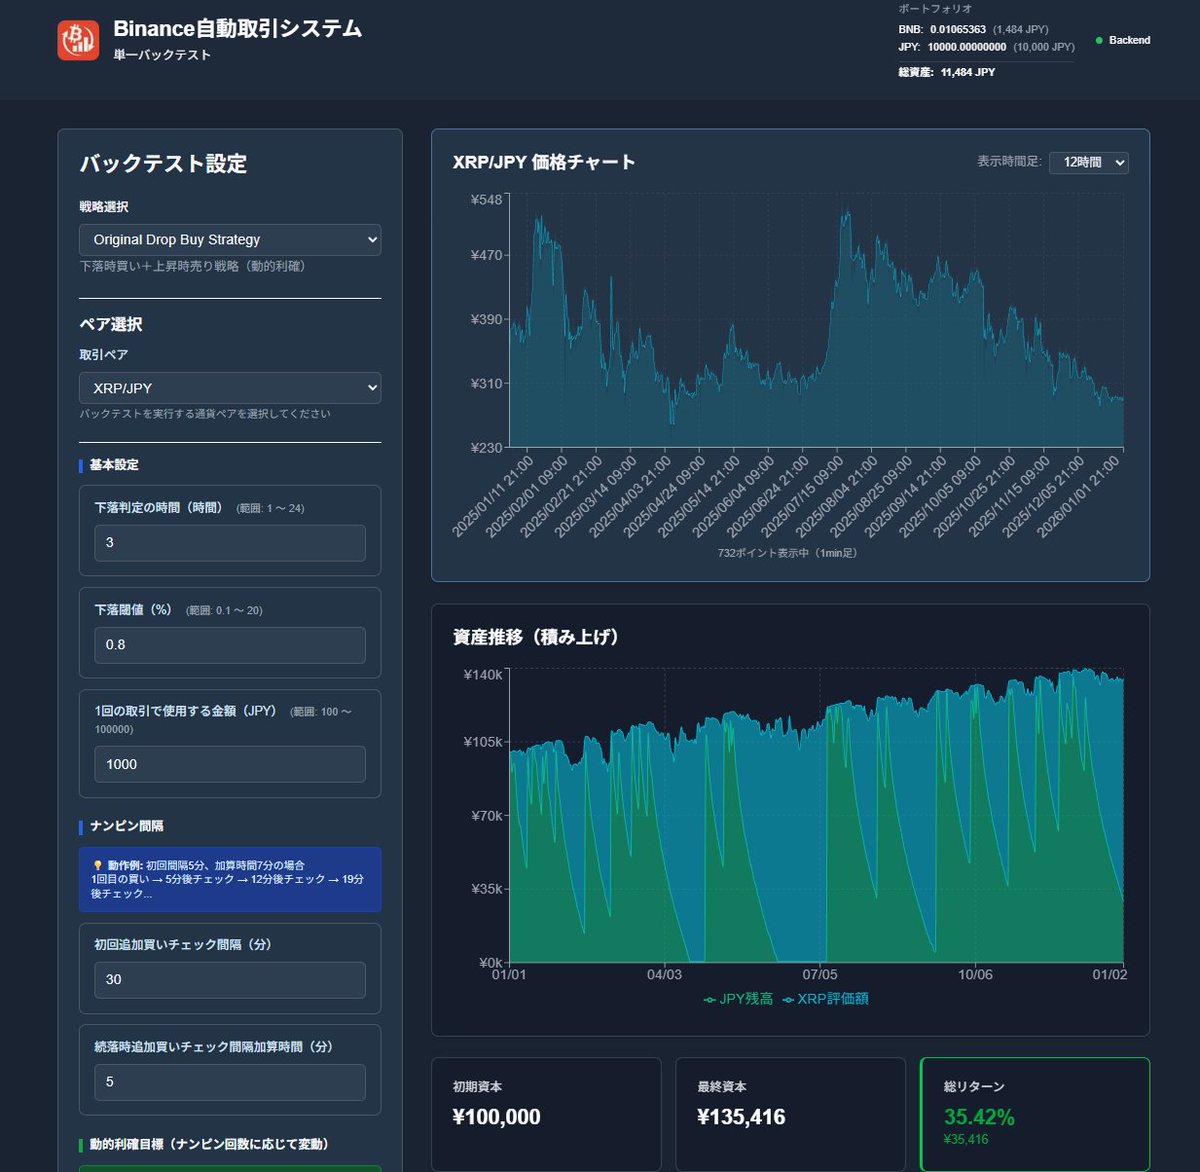Toggle the JPY残高 legend entry
The height and width of the screenshot is (1172, 1200).
click(x=738, y=999)
